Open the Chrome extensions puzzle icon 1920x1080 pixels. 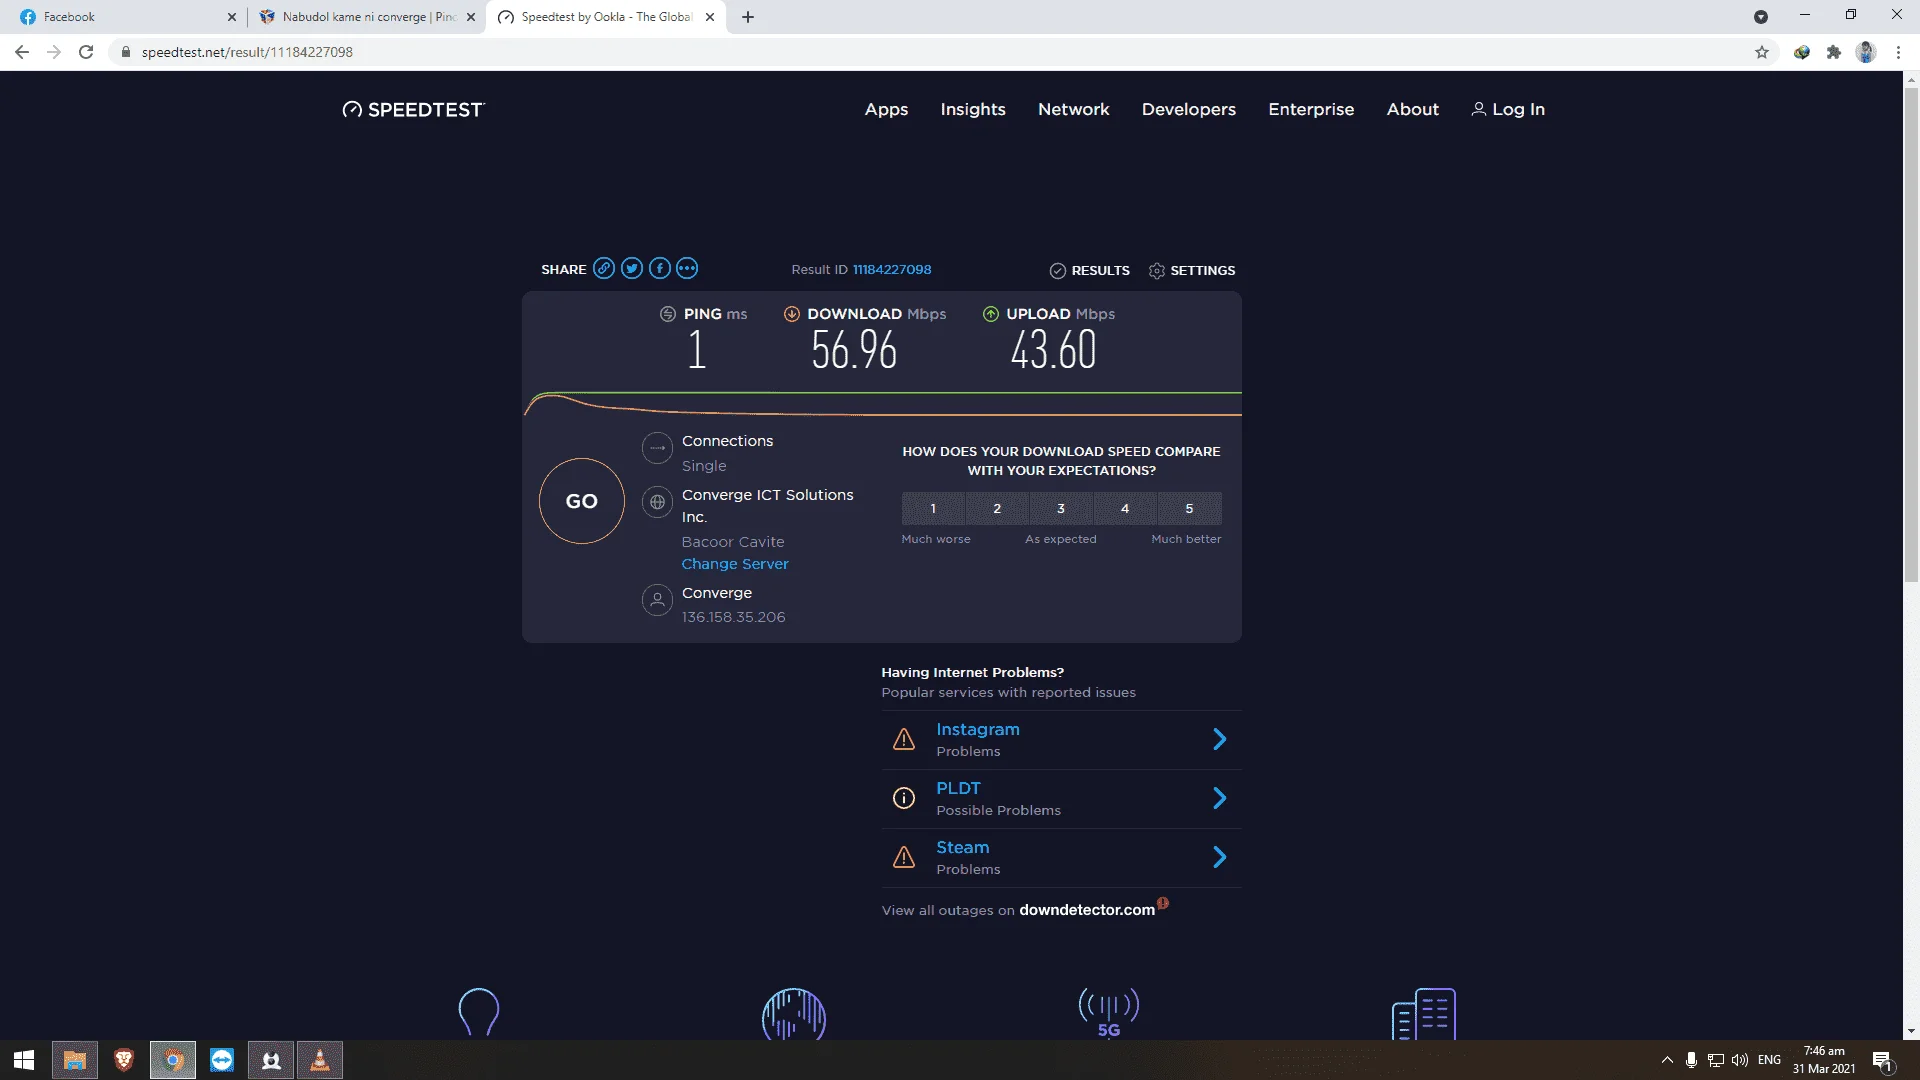pyautogui.click(x=1834, y=52)
